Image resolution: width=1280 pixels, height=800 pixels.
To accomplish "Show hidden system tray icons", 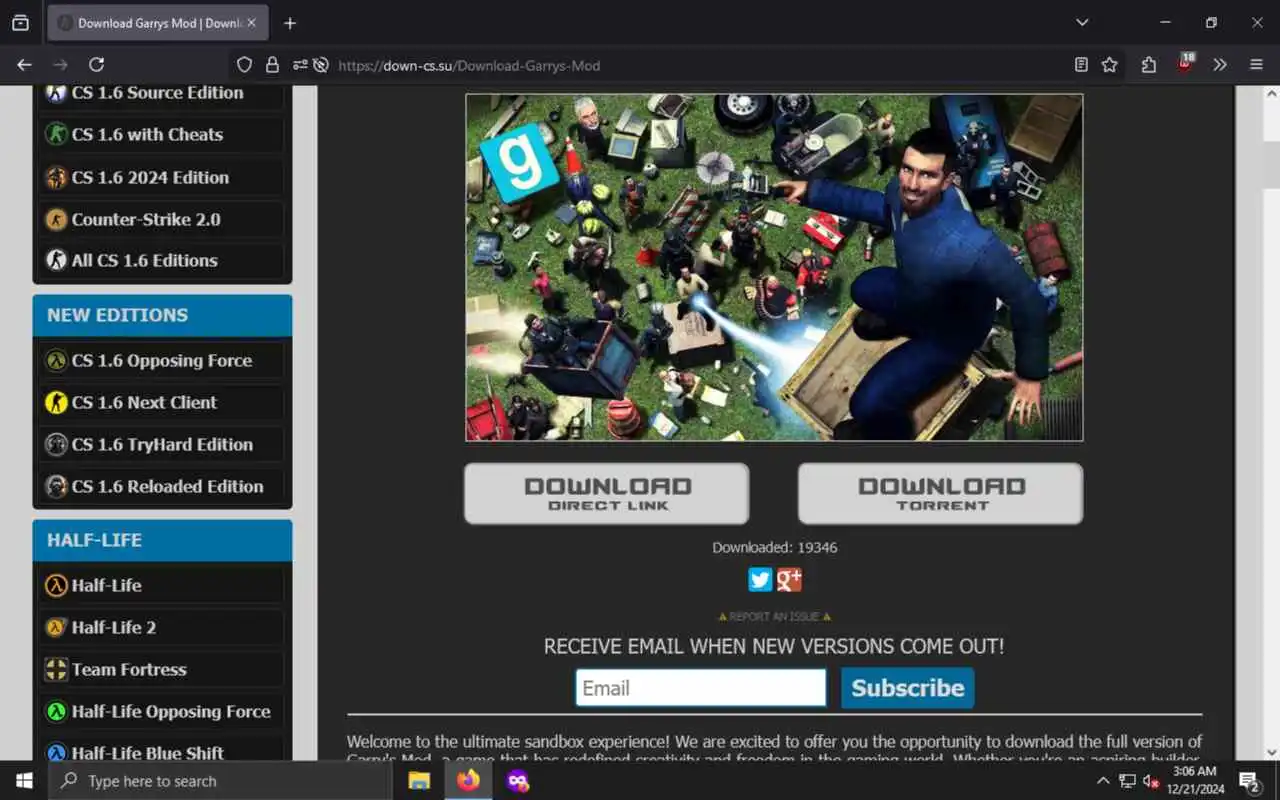I will point(1103,781).
